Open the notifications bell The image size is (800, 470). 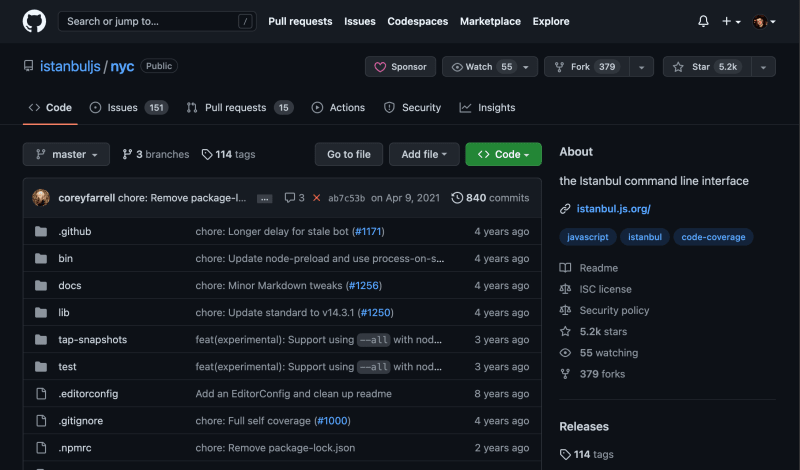[703, 21]
